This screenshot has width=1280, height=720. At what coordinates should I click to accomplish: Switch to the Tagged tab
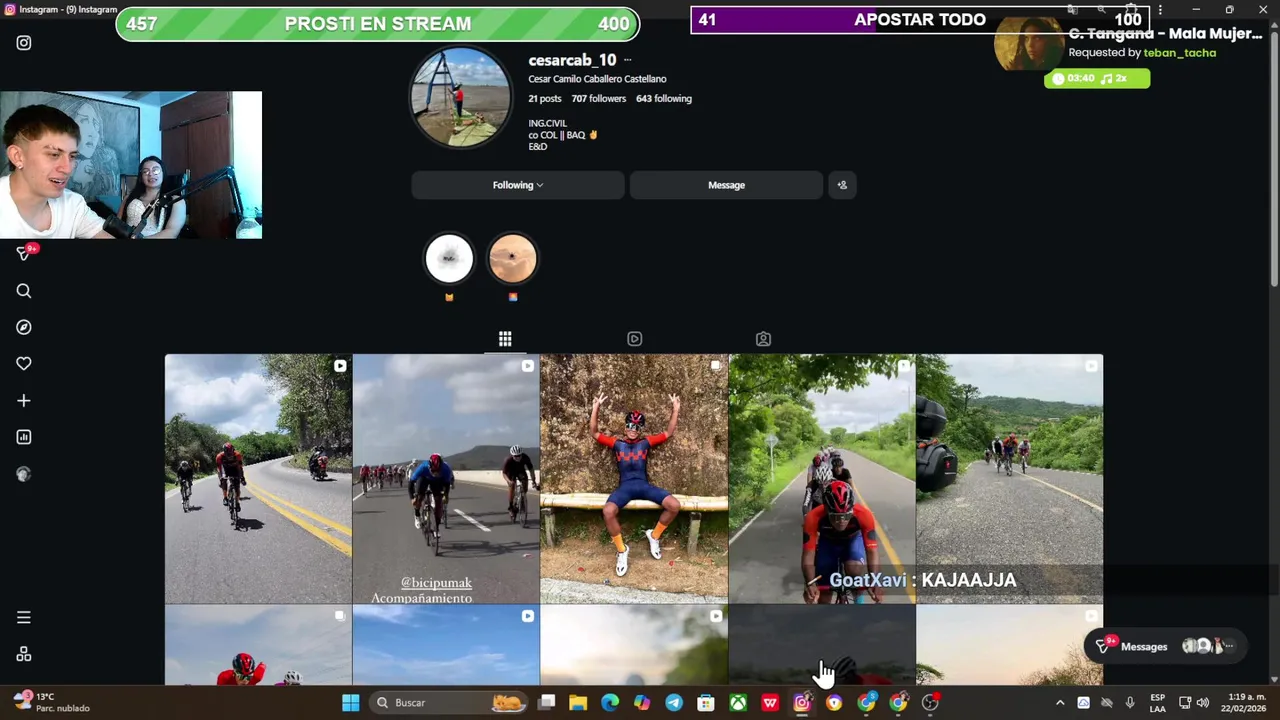(x=763, y=339)
